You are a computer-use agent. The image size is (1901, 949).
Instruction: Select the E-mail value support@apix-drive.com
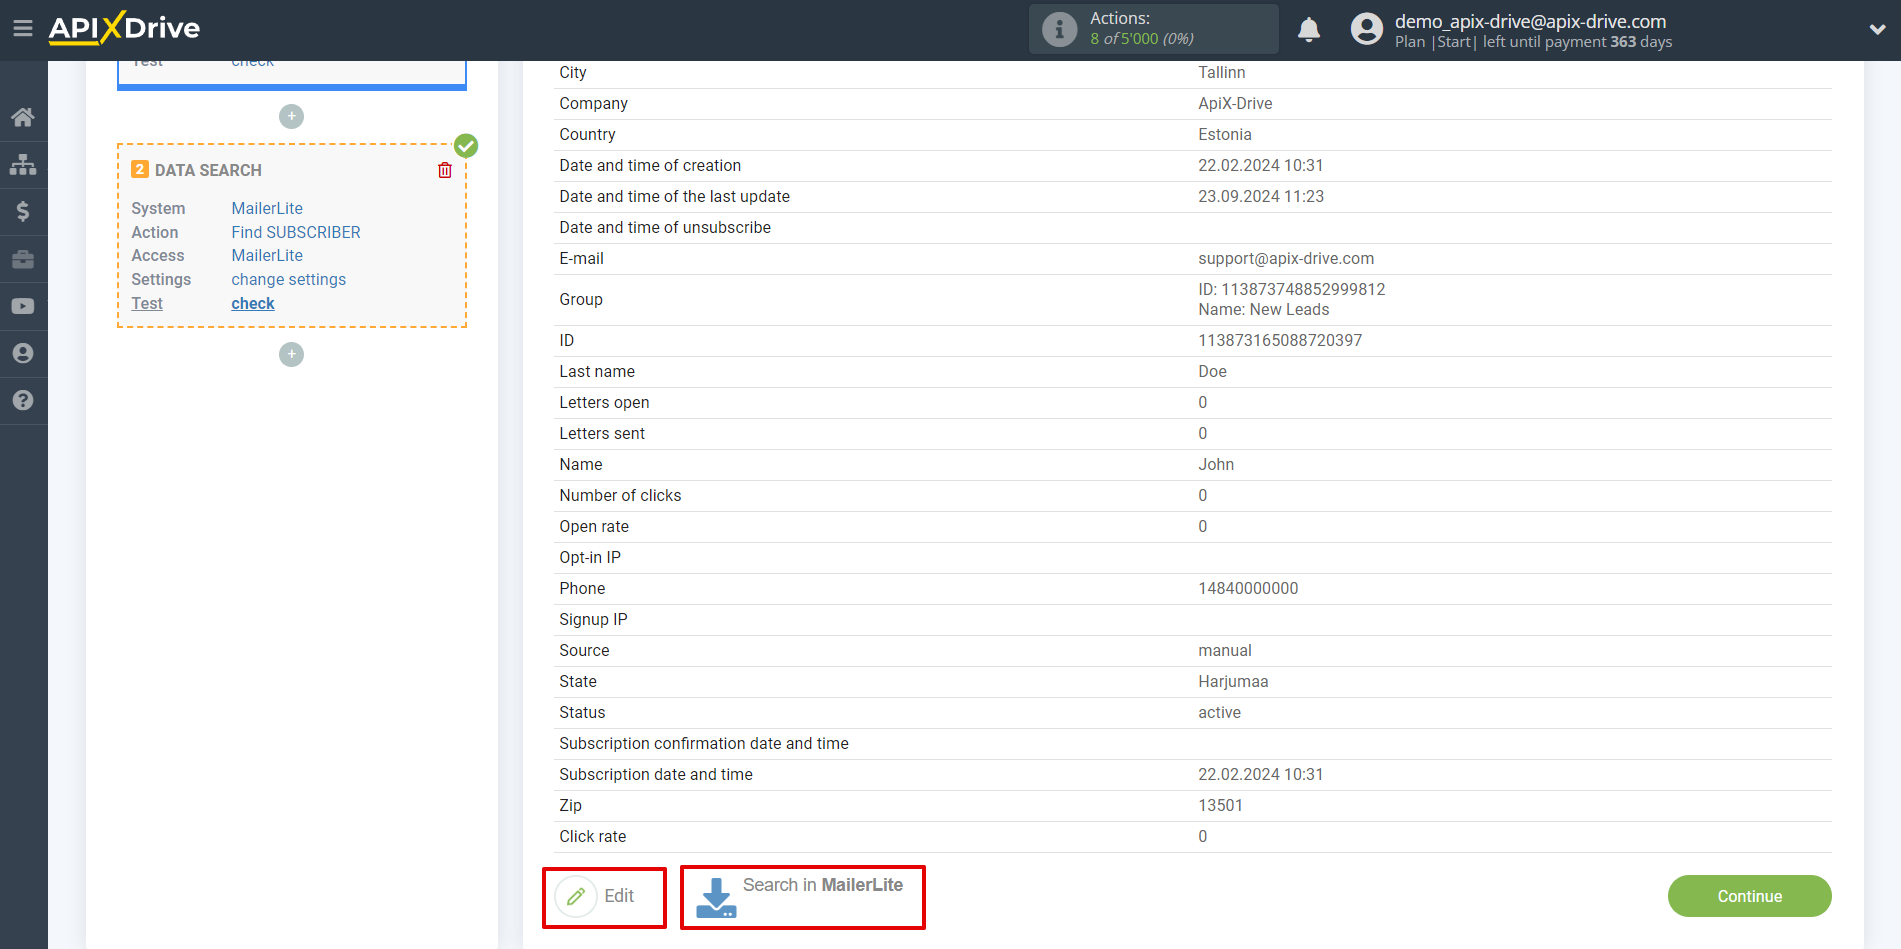click(x=1286, y=258)
